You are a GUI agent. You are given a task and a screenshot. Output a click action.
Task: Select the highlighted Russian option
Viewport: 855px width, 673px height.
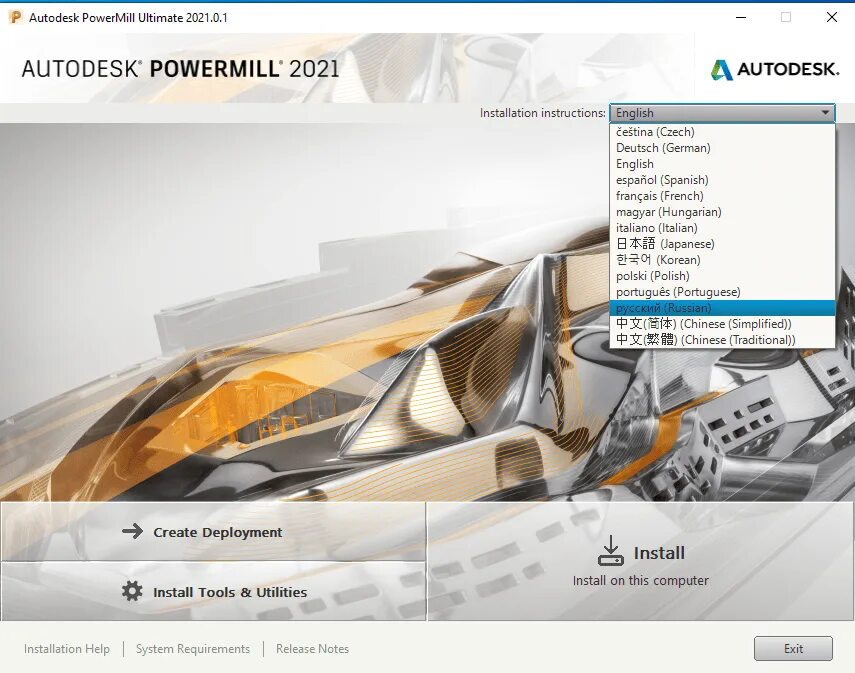[x=722, y=308]
